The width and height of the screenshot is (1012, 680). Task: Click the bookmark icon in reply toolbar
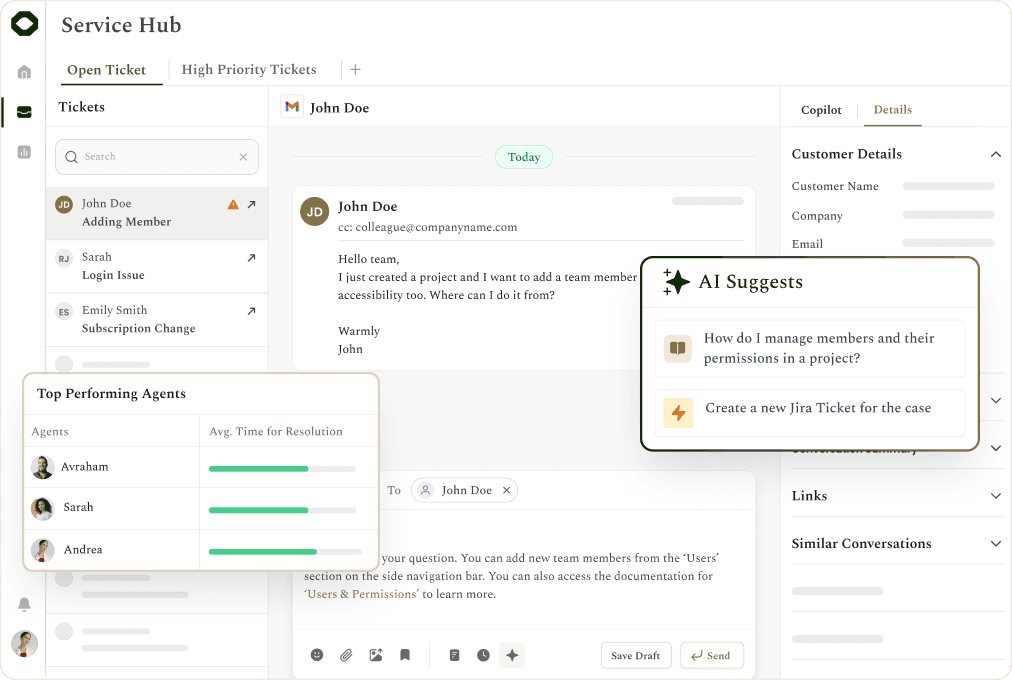(405, 655)
